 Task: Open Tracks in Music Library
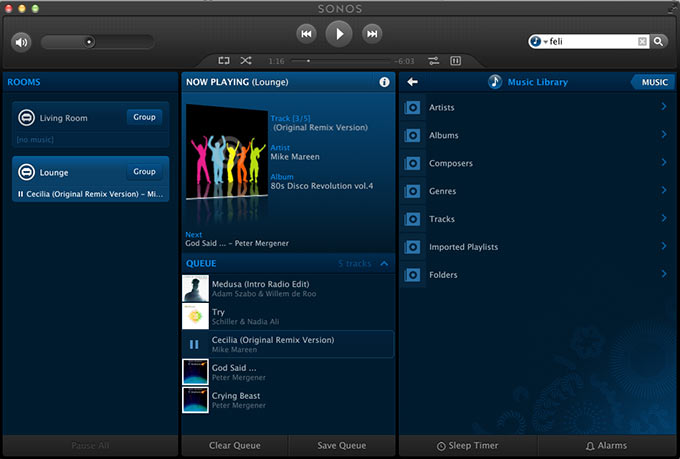pyautogui.click(x=537, y=219)
